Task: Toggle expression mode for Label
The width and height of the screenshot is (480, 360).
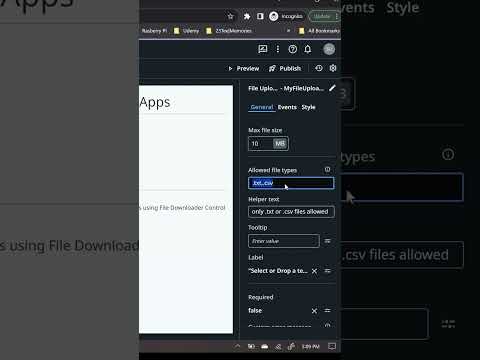Action: pos(328,271)
